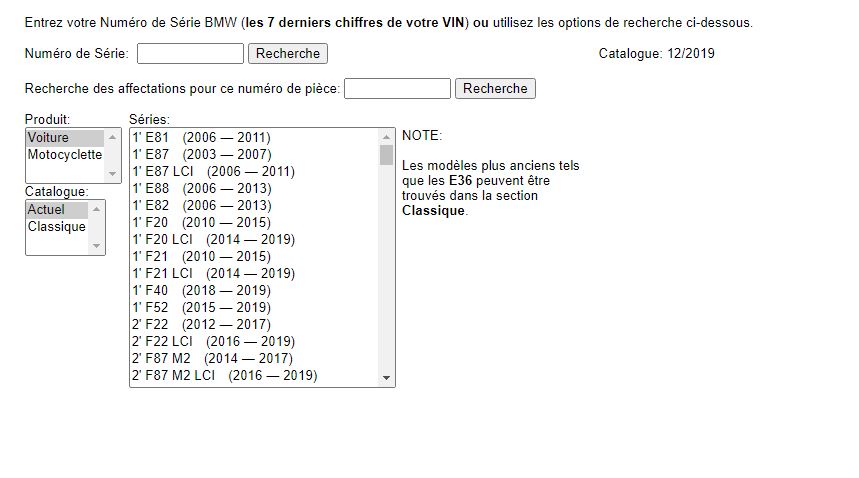Click the Numéro de Série input field
The height and width of the screenshot is (478, 859).
click(190, 53)
